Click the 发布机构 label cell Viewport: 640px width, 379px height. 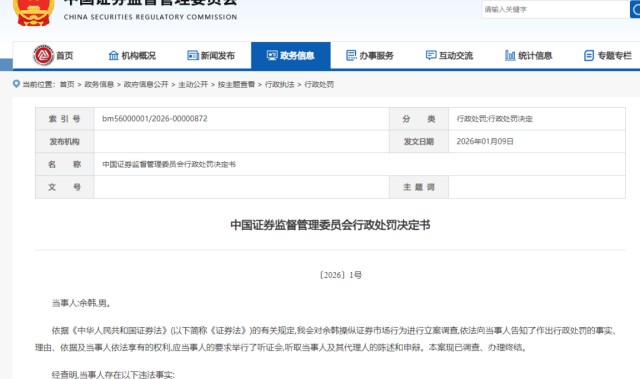pyautogui.click(x=64, y=142)
